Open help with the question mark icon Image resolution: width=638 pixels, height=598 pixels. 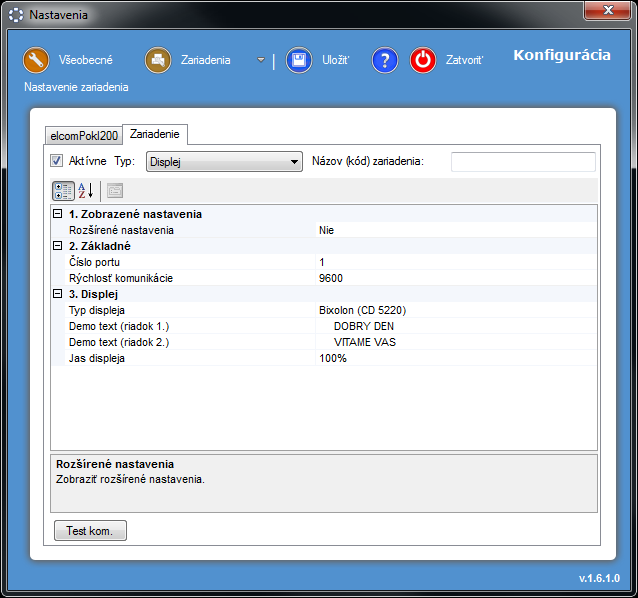pos(385,60)
